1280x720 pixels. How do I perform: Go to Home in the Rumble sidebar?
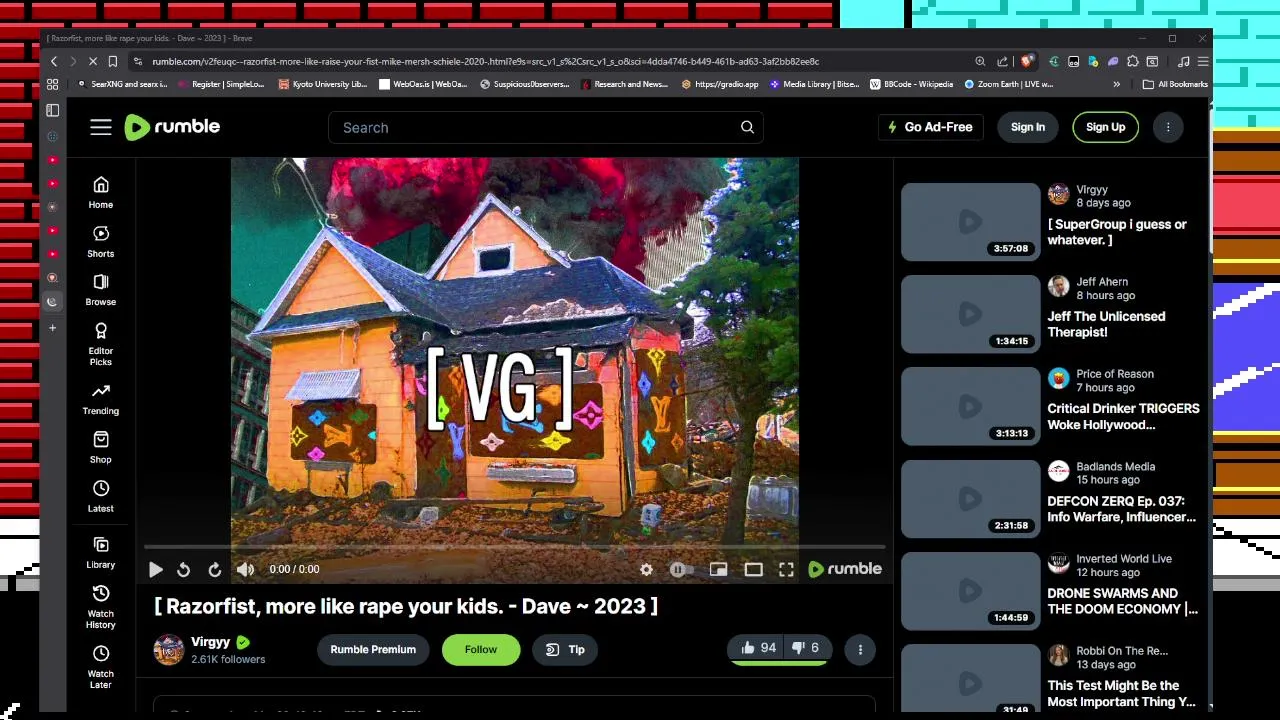coord(101,192)
